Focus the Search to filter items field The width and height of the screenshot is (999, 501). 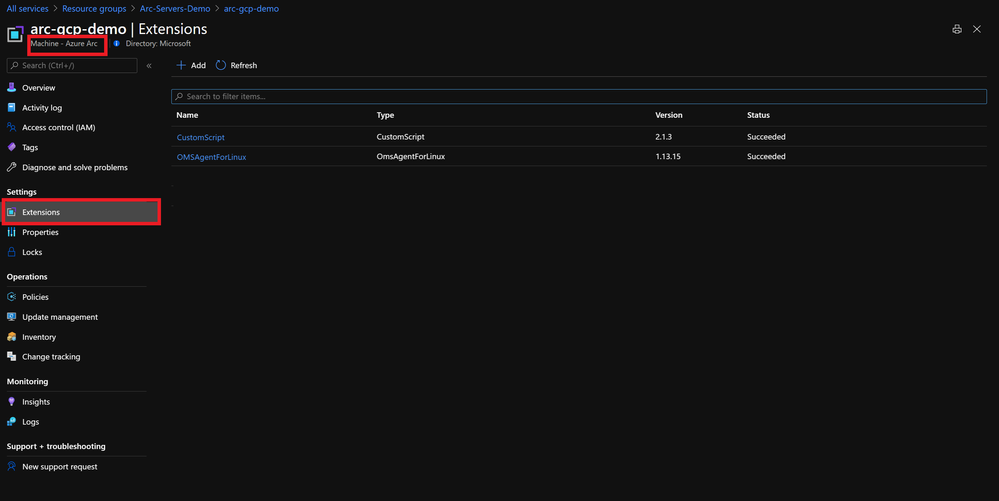click(x=579, y=96)
